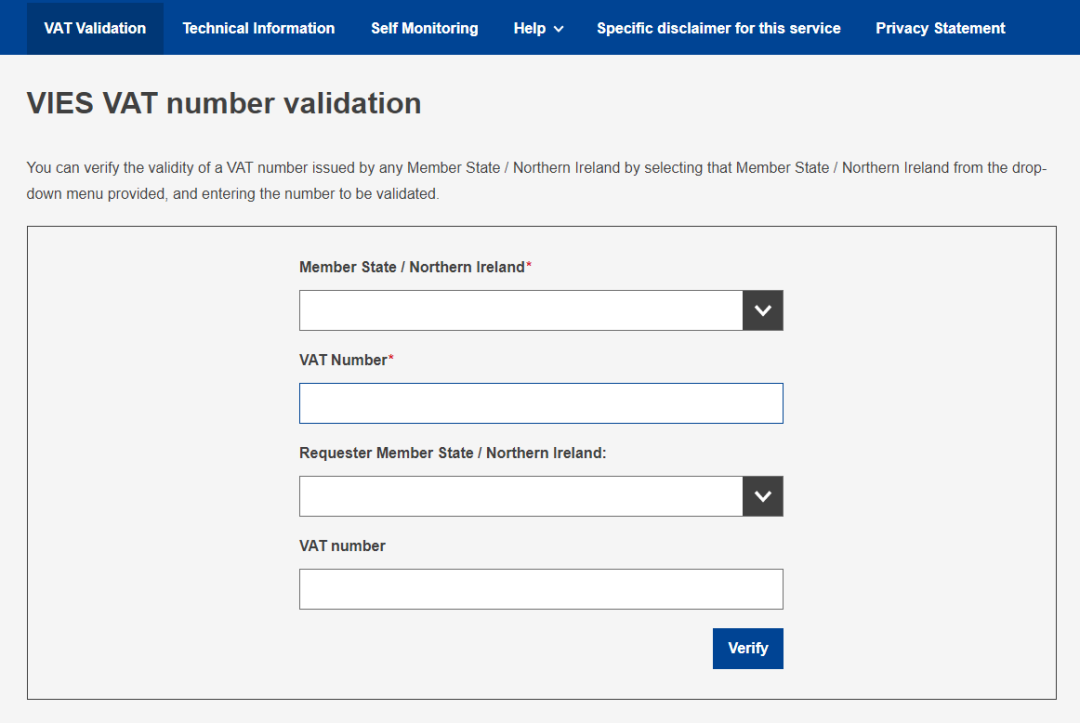The image size is (1080, 723).
Task: Open the Self Monitoring page
Action: pyautogui.click(x=424, y=28)
